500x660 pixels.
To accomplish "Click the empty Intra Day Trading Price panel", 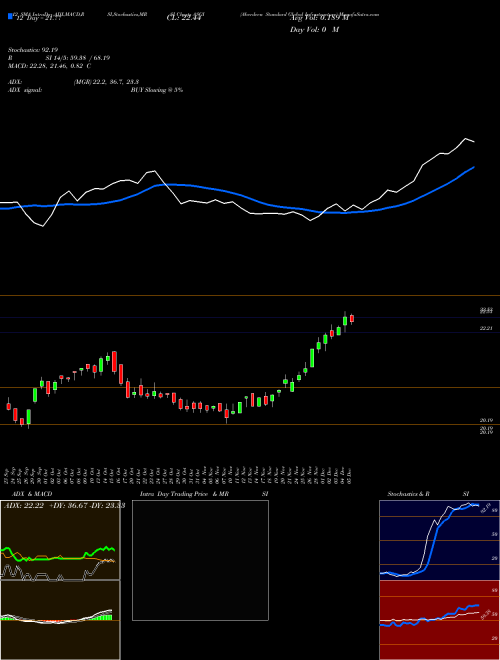I will point(200,560).
